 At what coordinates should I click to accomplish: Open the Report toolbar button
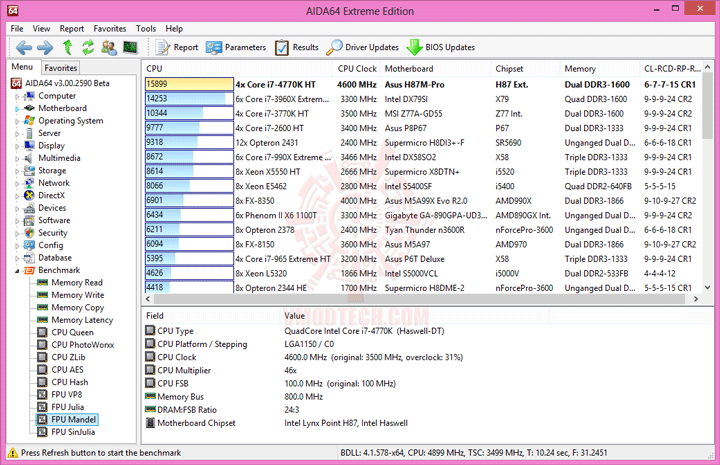(177, 47)
